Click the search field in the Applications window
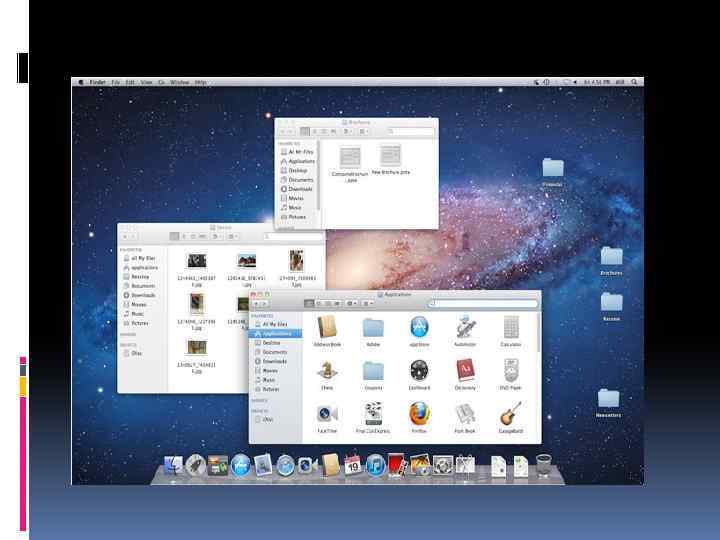This screenshot has height=540, width=720. pyautogui.click(x=482, y=303)
